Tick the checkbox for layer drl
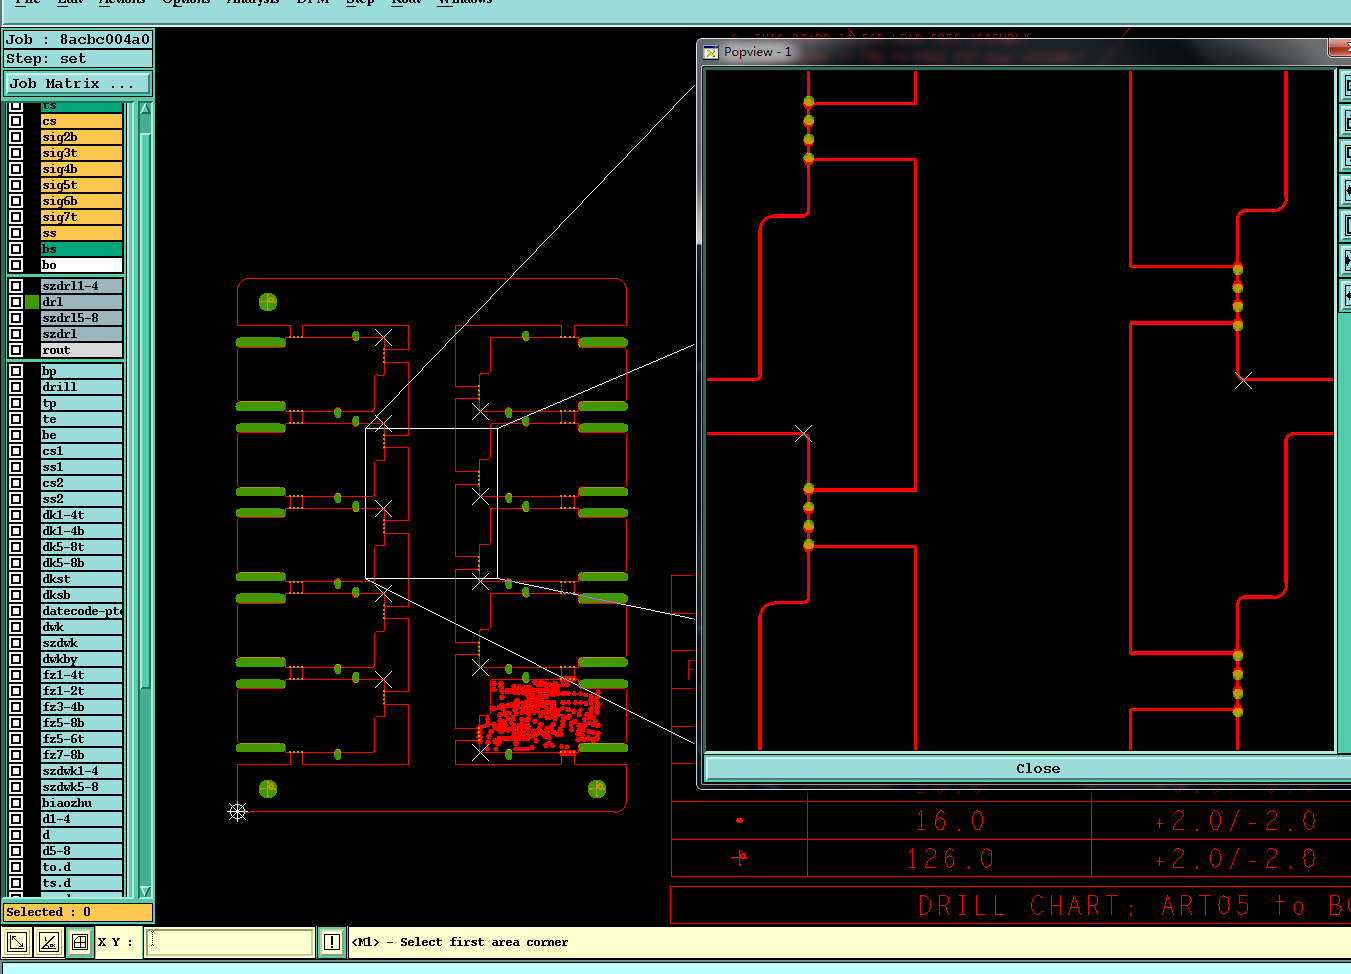 (x=16, y=302)
